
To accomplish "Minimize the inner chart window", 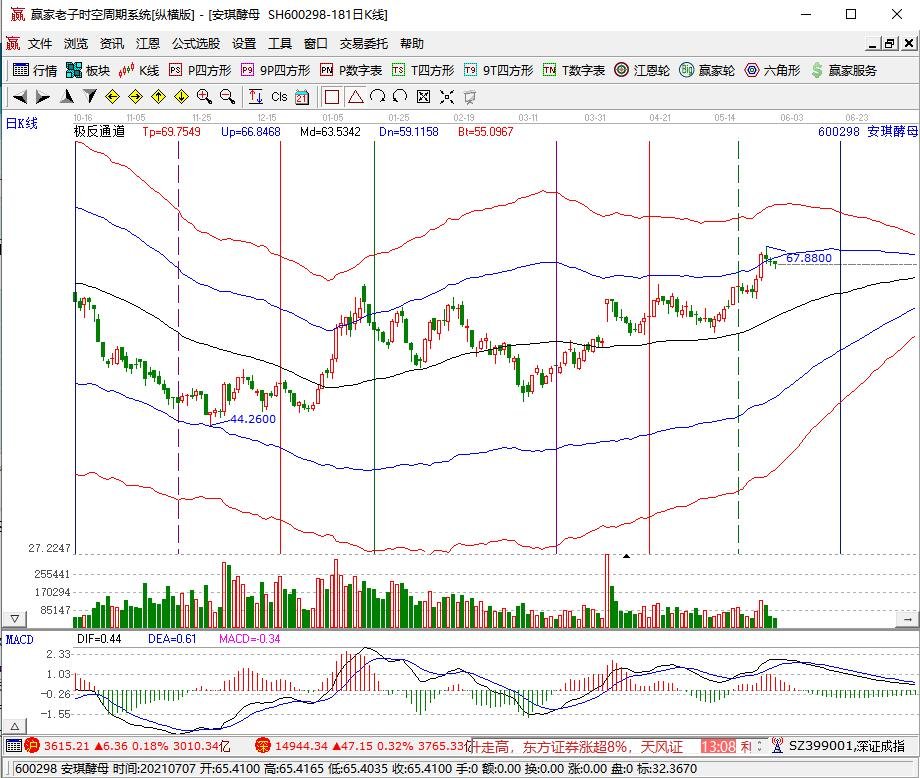I will (873, 43).
